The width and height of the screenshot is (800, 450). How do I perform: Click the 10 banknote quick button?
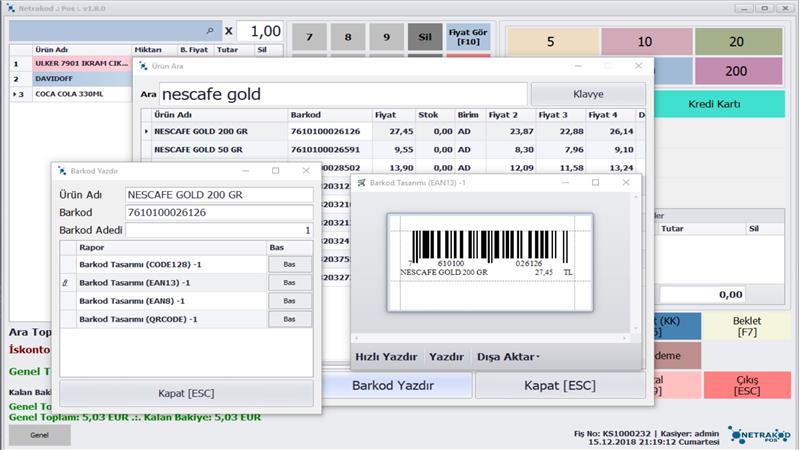[645, 42]
